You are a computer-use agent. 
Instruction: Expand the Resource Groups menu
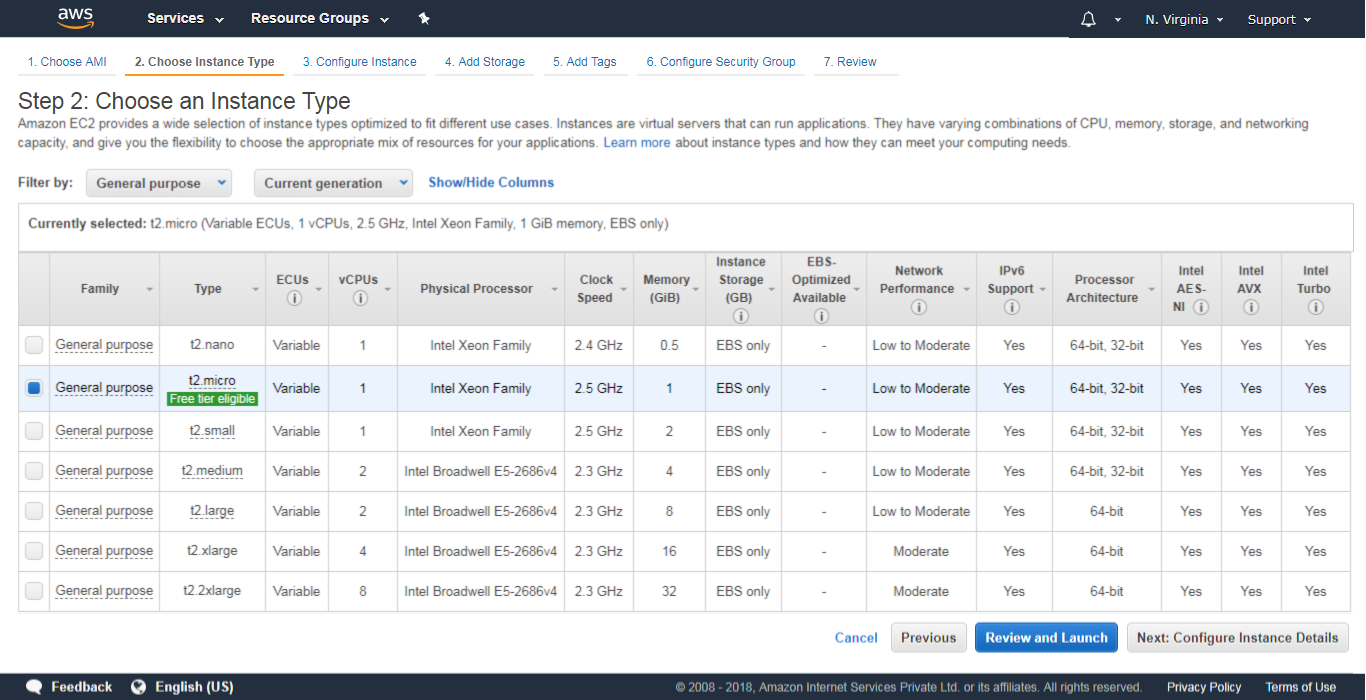tap(320, 18)
